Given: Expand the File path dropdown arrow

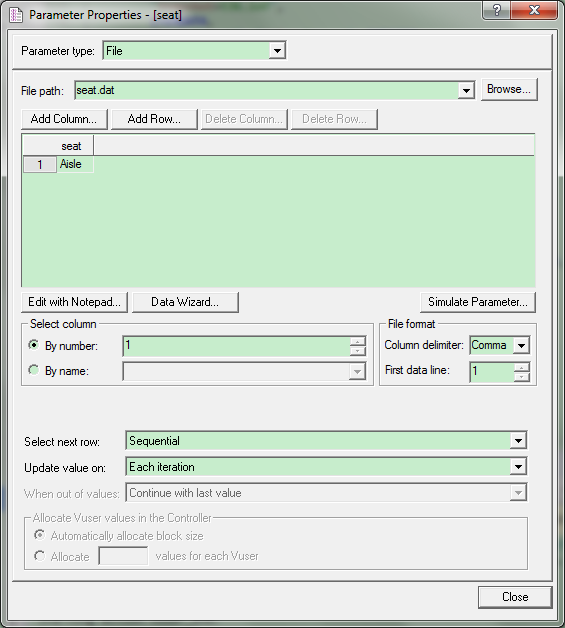Looking at the screenshot, I should [x=466, y=91].
